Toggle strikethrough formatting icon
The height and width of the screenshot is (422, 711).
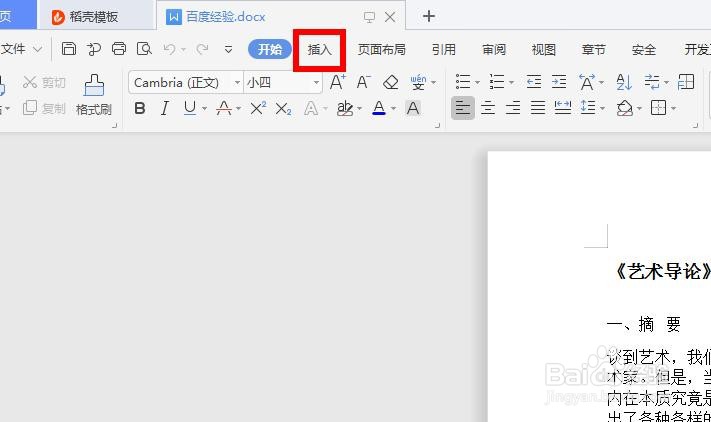tap(224, 108)
